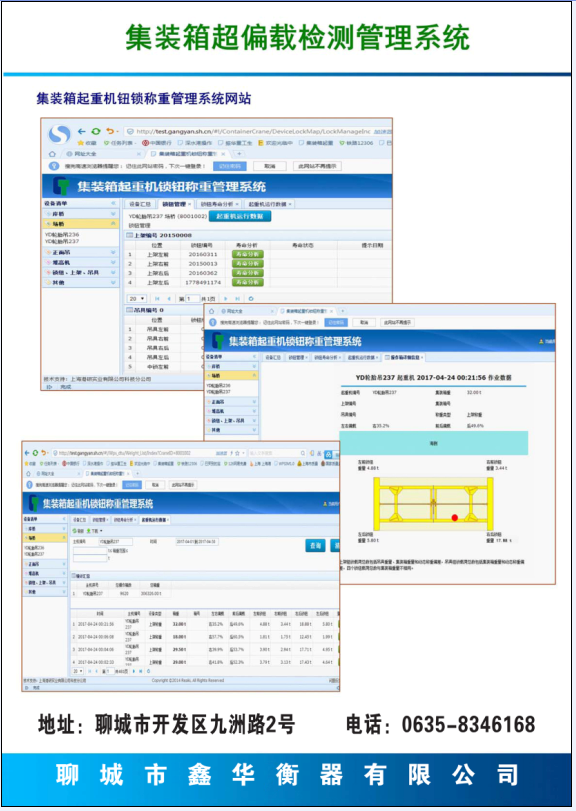Screen dimensions: 576x811
Task: Go to next page in top screenshot pager
Action: point(225,298)
